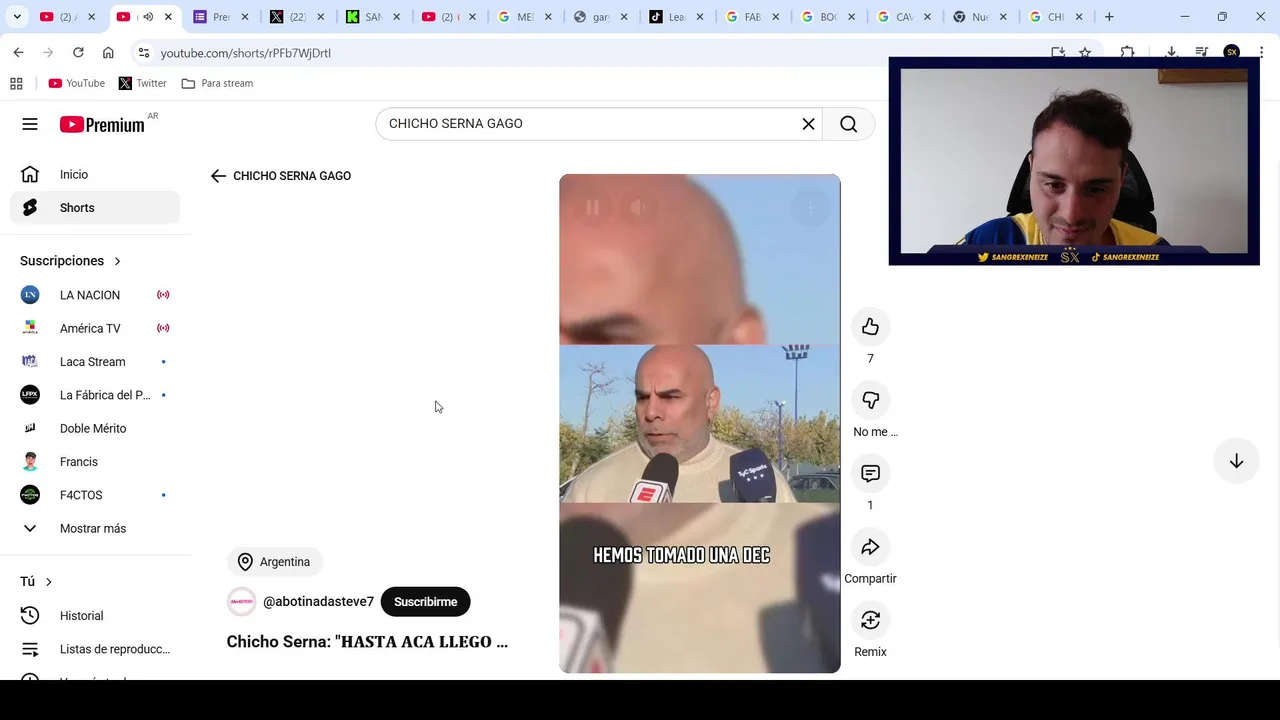Image resolution: width=1280 pixels, height=720 pixels.
Task: Open the Twitter bookmark in the bookmarks bar
Action: (x=143, y=83)
